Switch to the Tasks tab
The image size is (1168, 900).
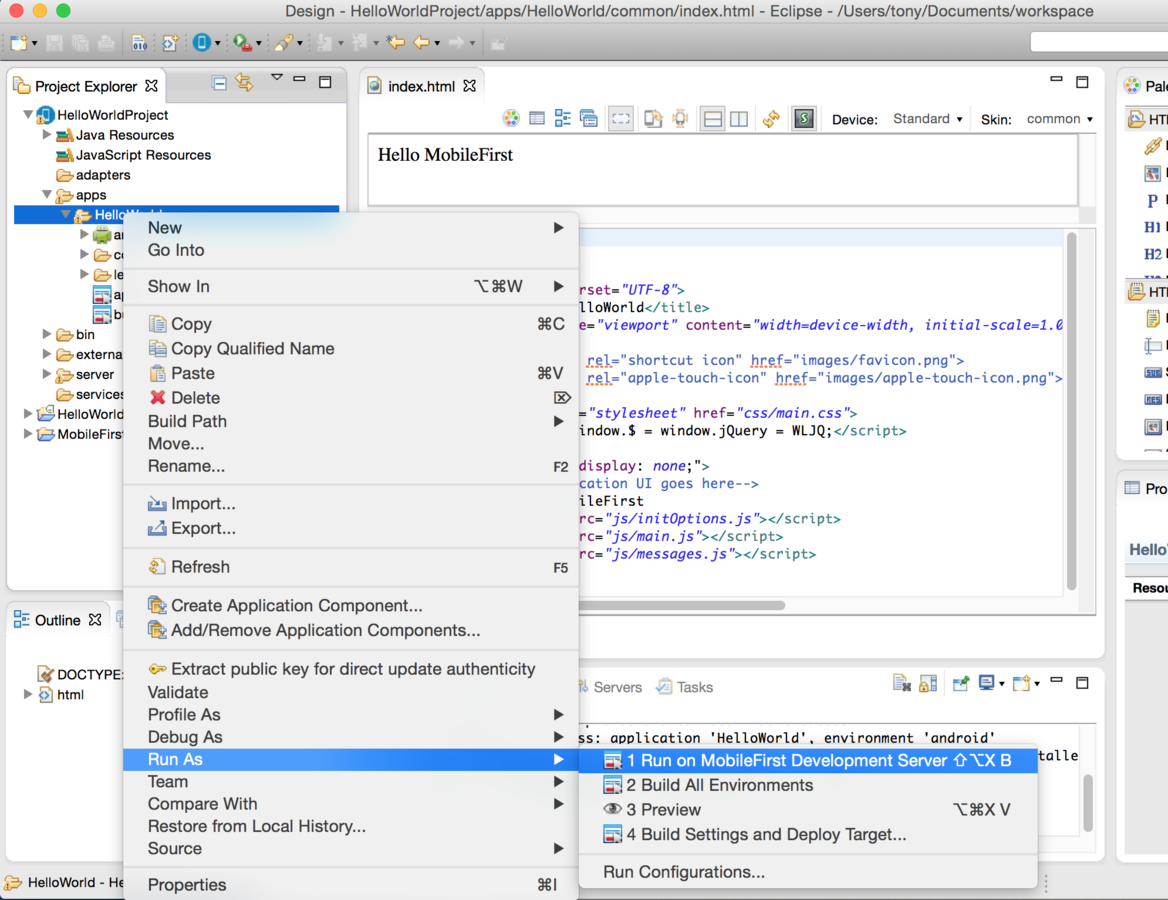pos(685,687)
